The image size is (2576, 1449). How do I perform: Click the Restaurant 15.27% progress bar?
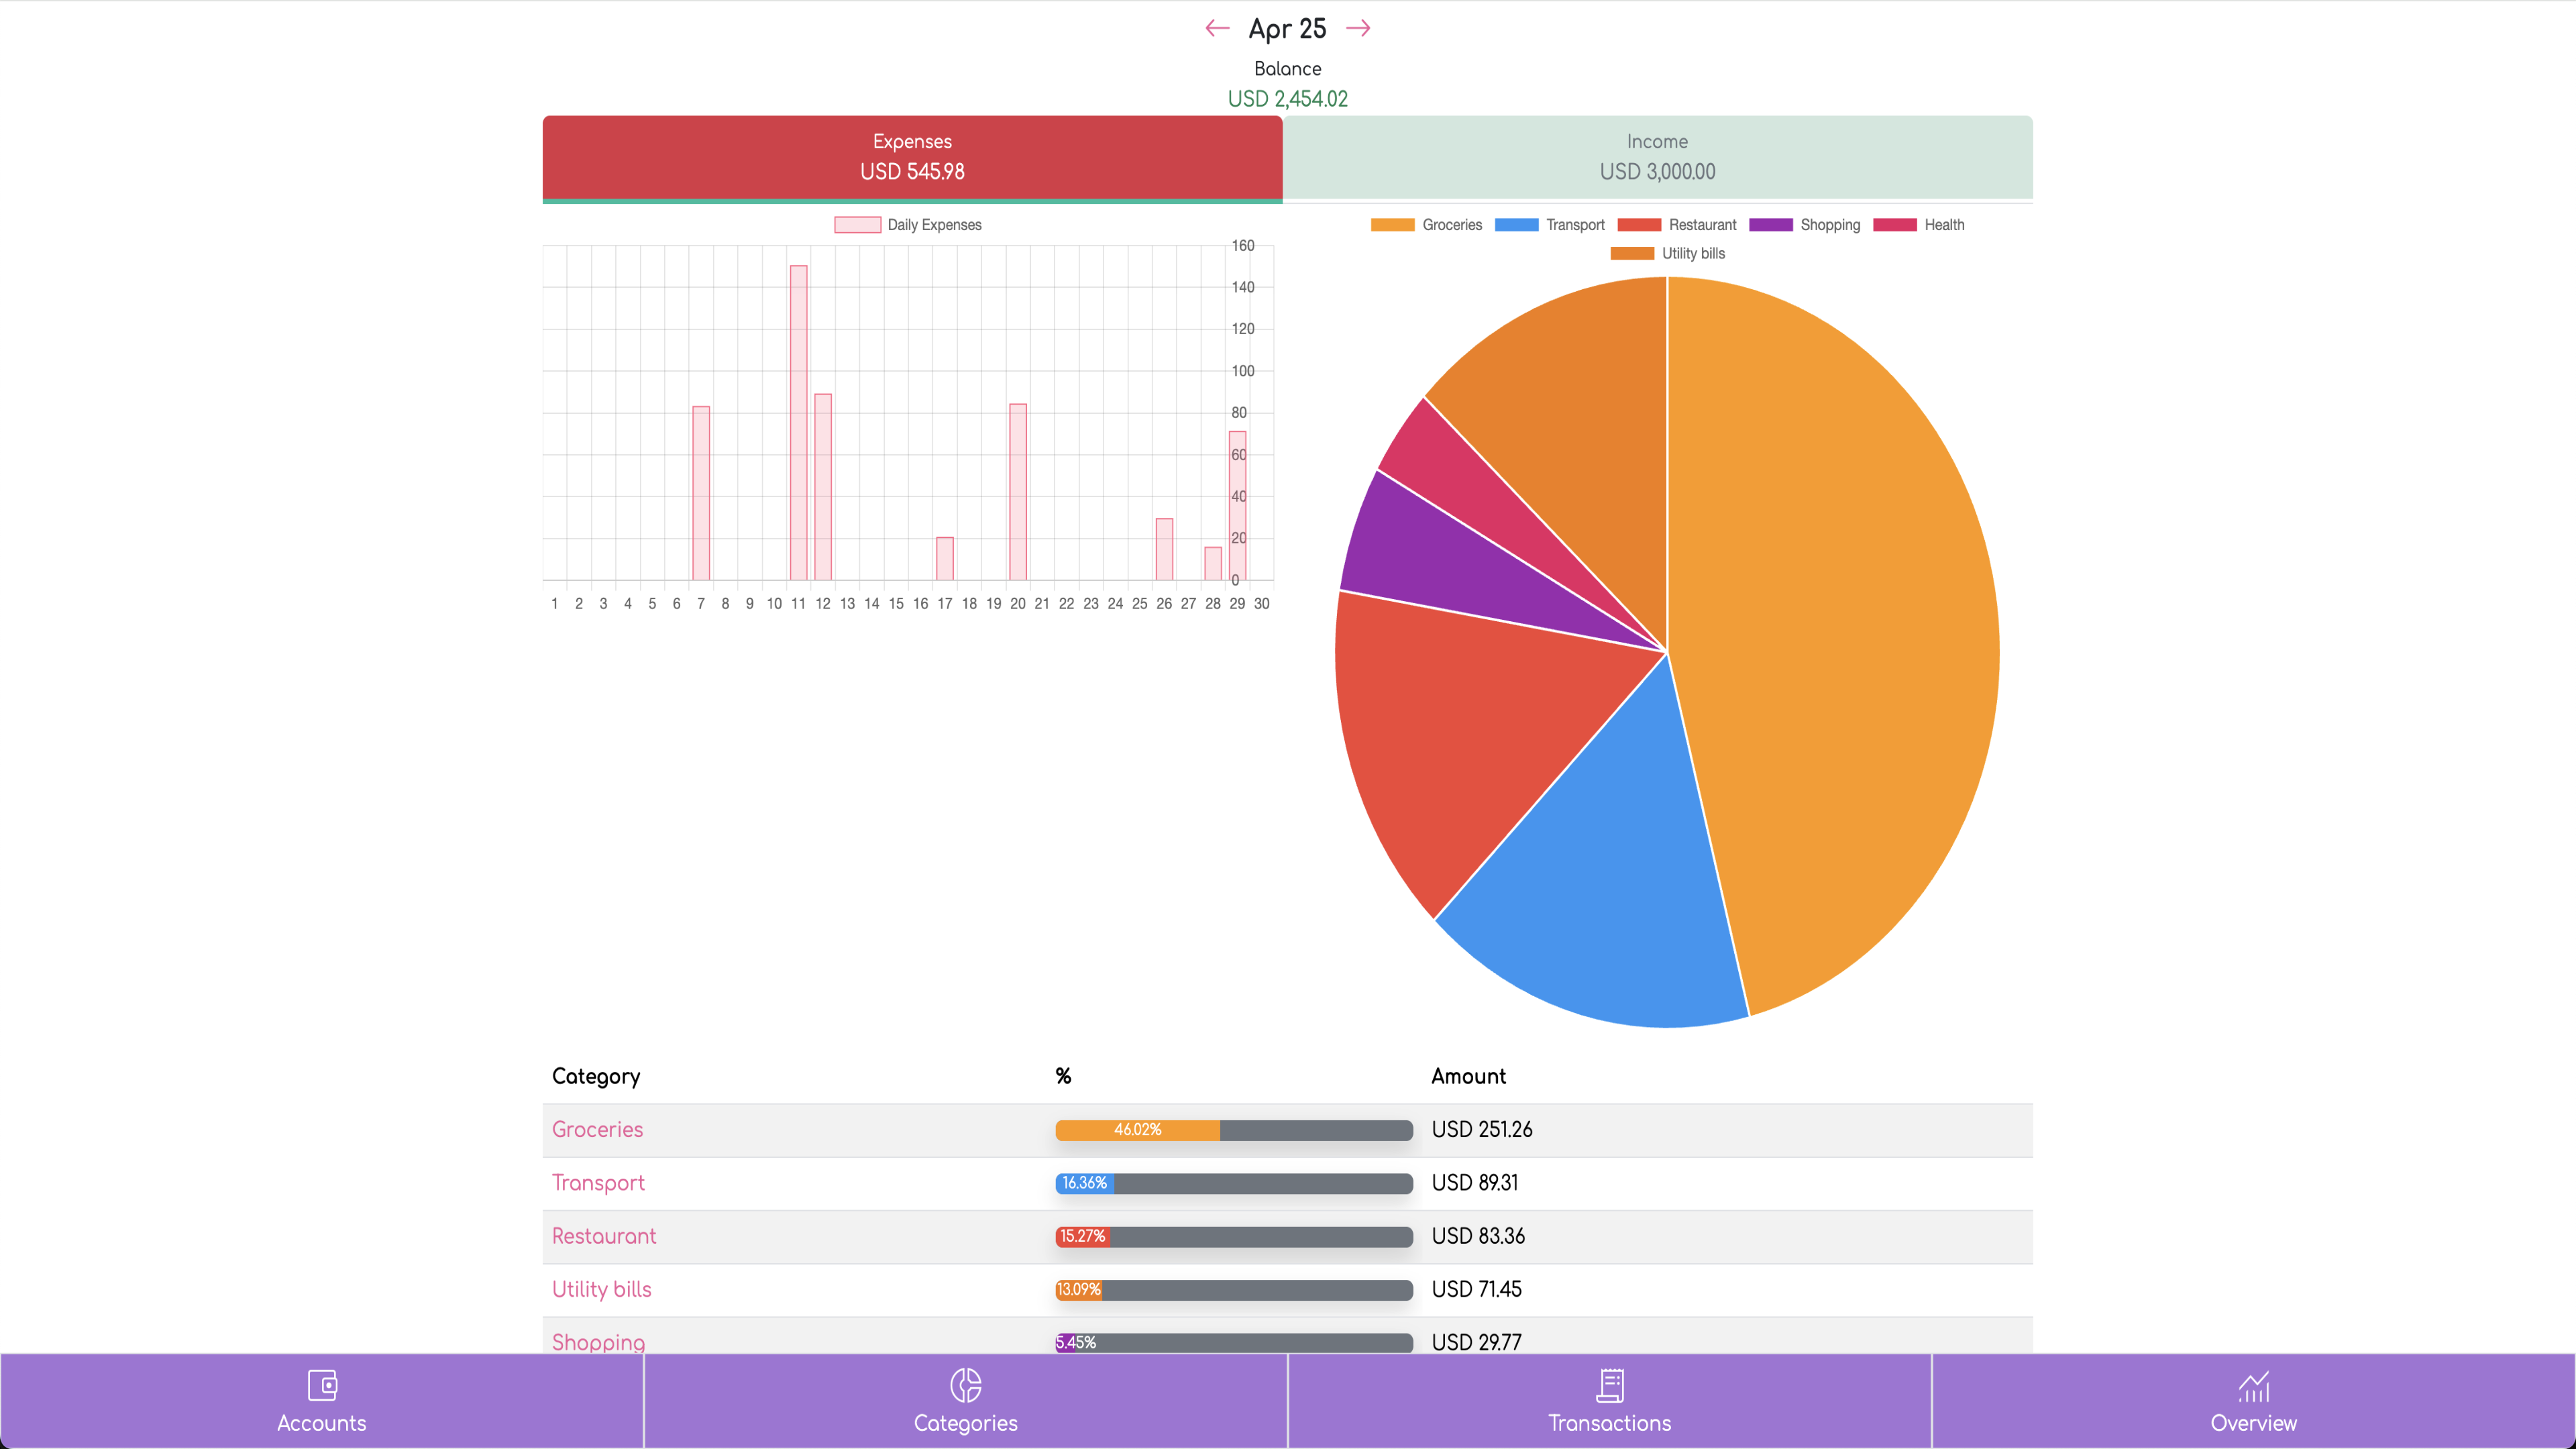1234,1236
